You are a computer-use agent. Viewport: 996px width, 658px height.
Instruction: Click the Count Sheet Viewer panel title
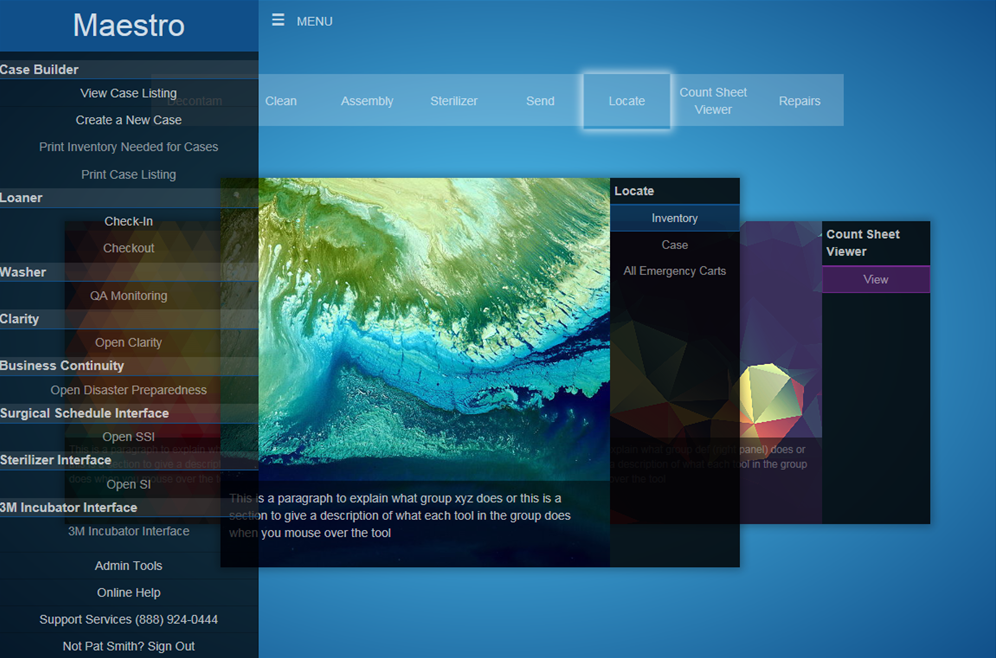863,243
